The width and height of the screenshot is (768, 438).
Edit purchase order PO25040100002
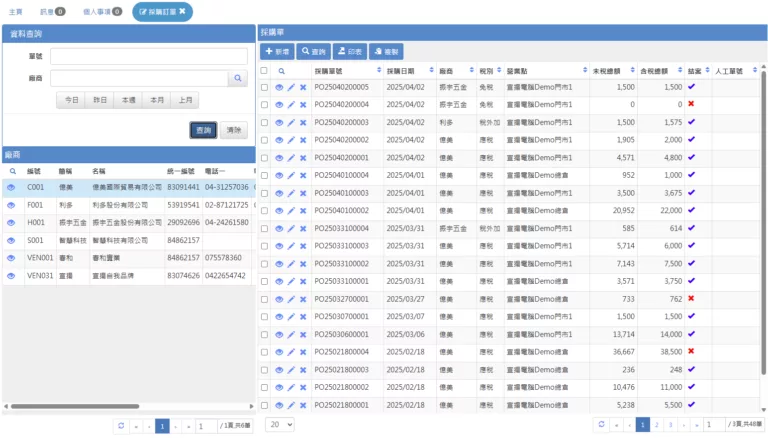[x=291, y=211]
